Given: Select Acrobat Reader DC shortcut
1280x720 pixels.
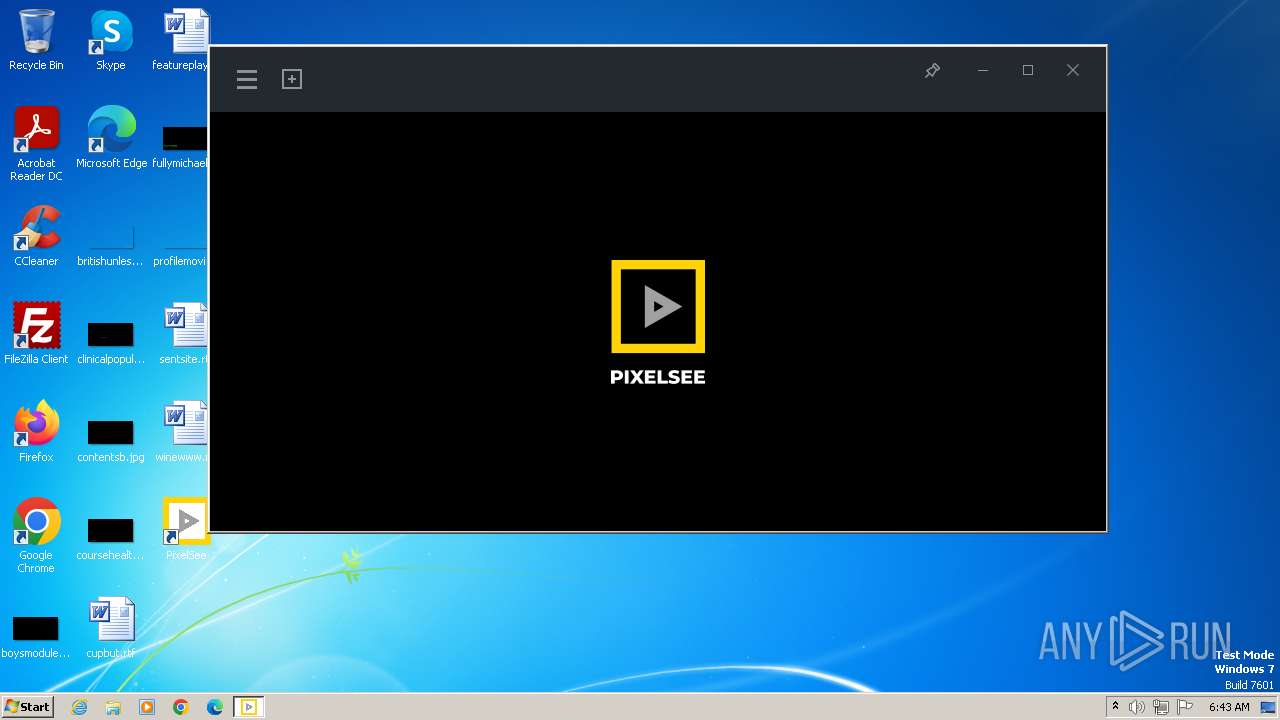Looking at the screenshot, I should (36, 144).
